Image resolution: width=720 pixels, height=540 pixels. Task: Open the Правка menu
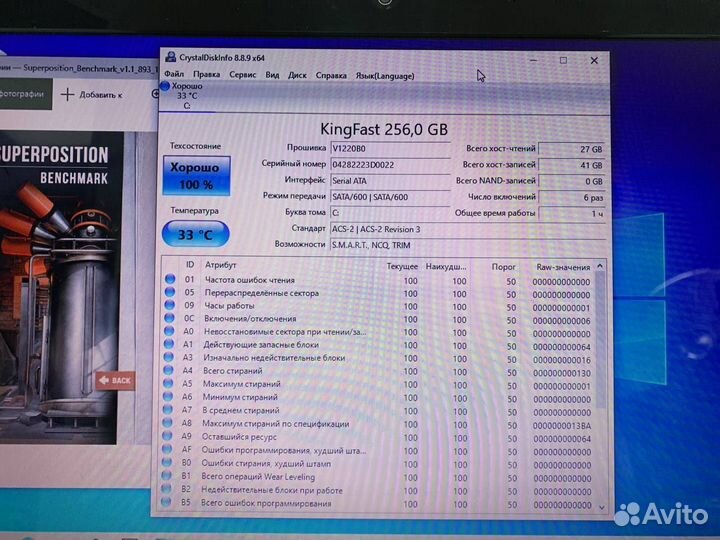(x=206, y=74)
